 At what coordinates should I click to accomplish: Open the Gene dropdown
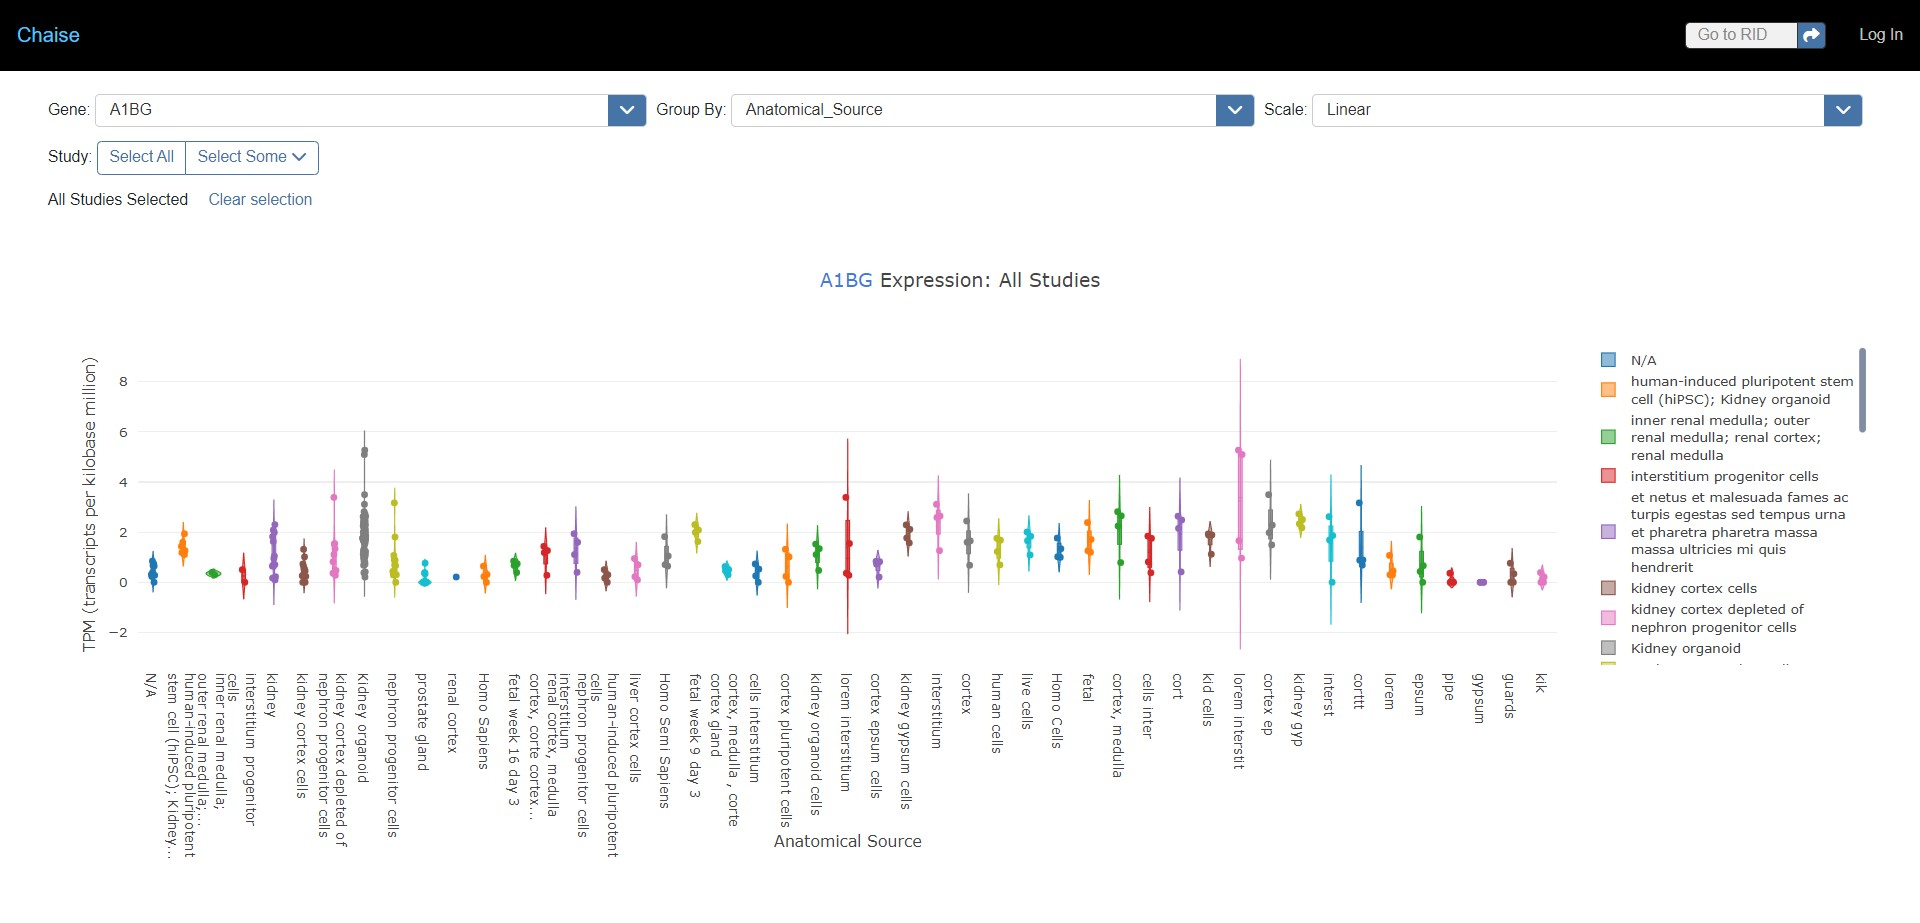pyautogui.click(x=626, y=110)
